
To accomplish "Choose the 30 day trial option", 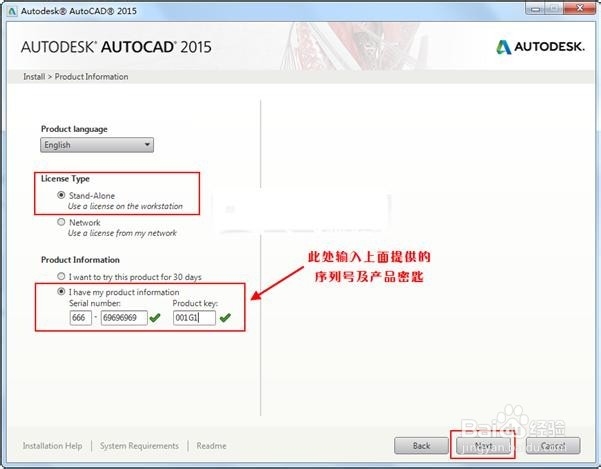I will coord(61,276).
